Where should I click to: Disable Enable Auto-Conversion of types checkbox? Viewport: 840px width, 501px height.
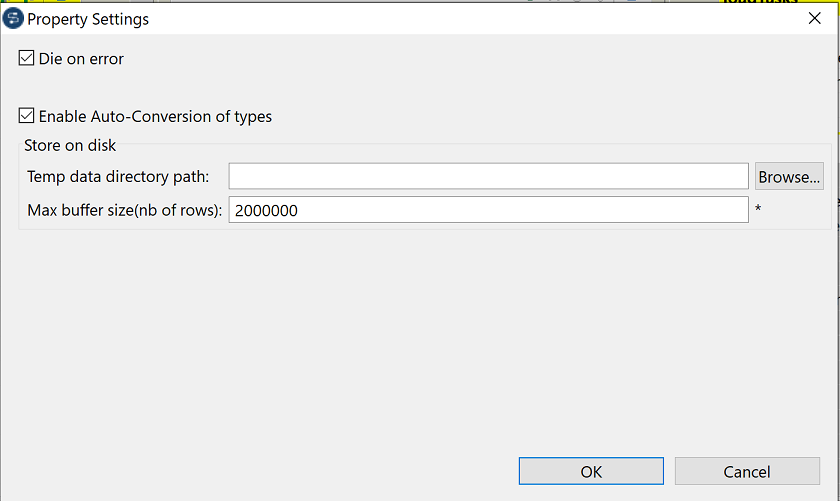tap(26, 117)
